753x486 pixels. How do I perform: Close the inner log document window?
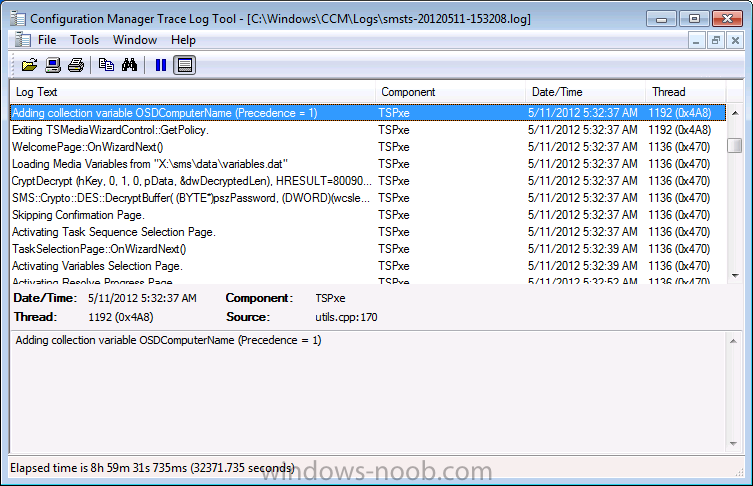(x=735, y=41)
